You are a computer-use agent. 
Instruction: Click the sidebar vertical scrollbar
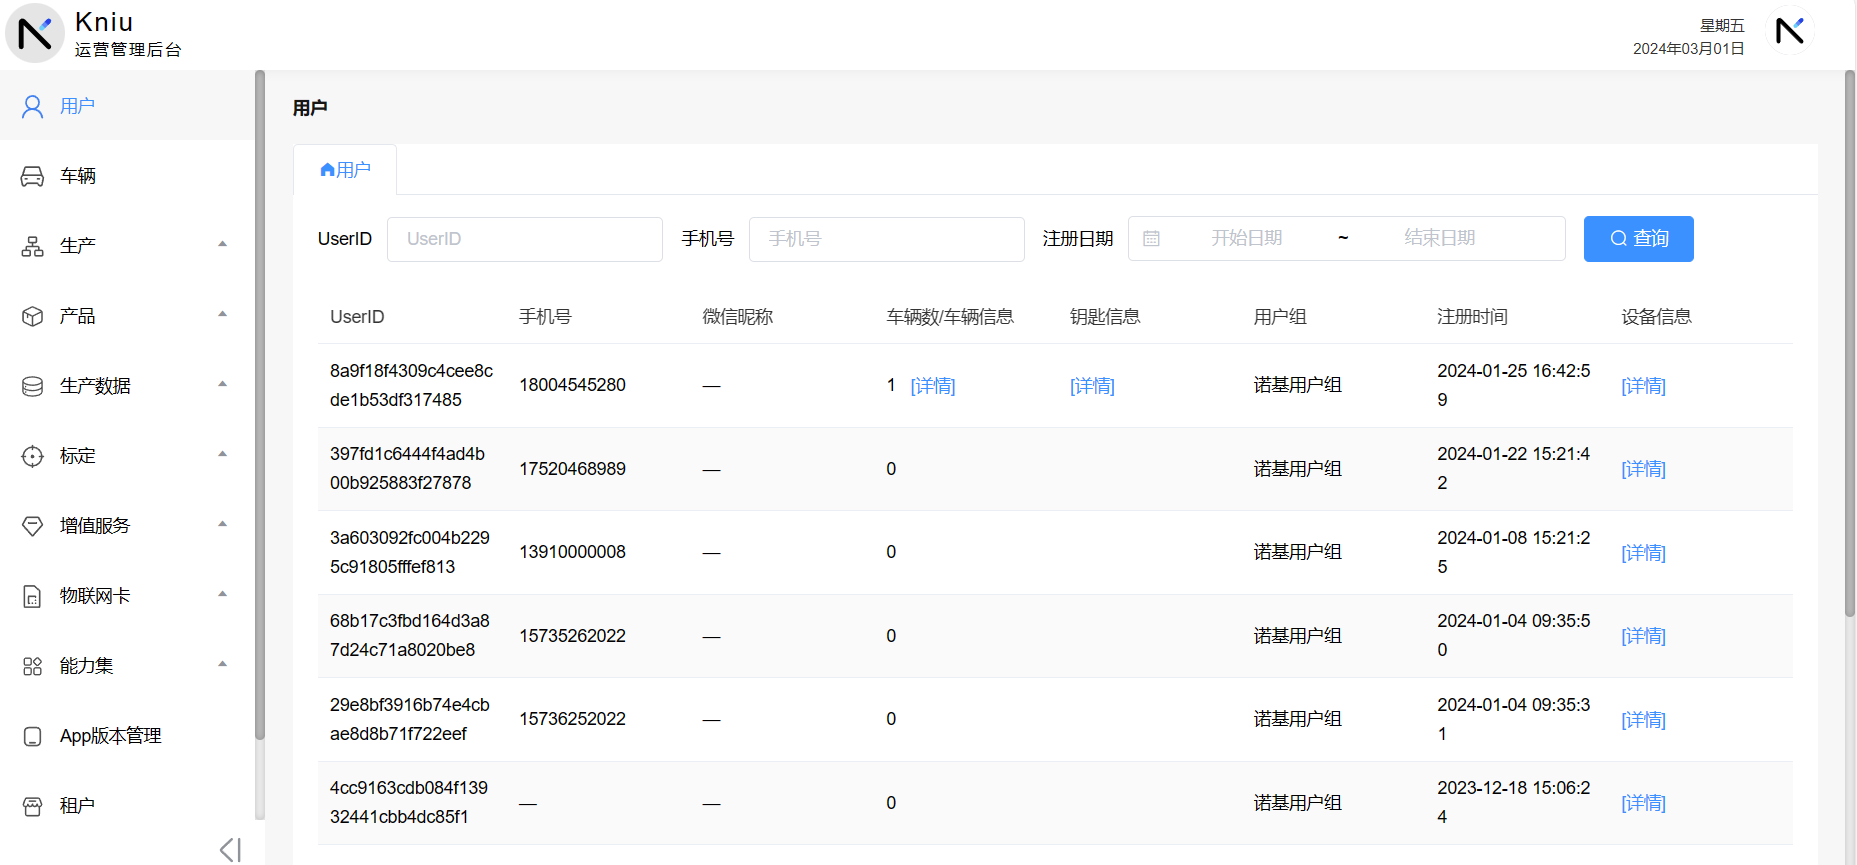click(259, 405)
